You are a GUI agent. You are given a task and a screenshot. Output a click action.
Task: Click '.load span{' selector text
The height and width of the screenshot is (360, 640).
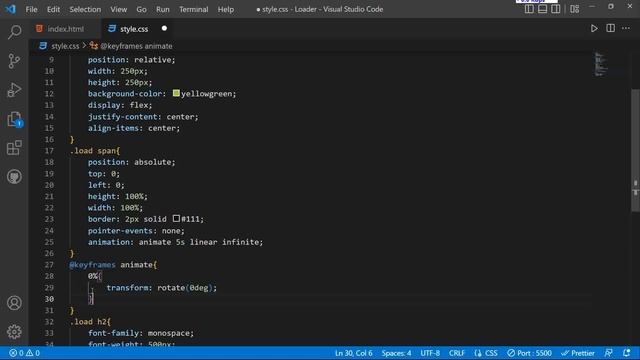(95, 151)
